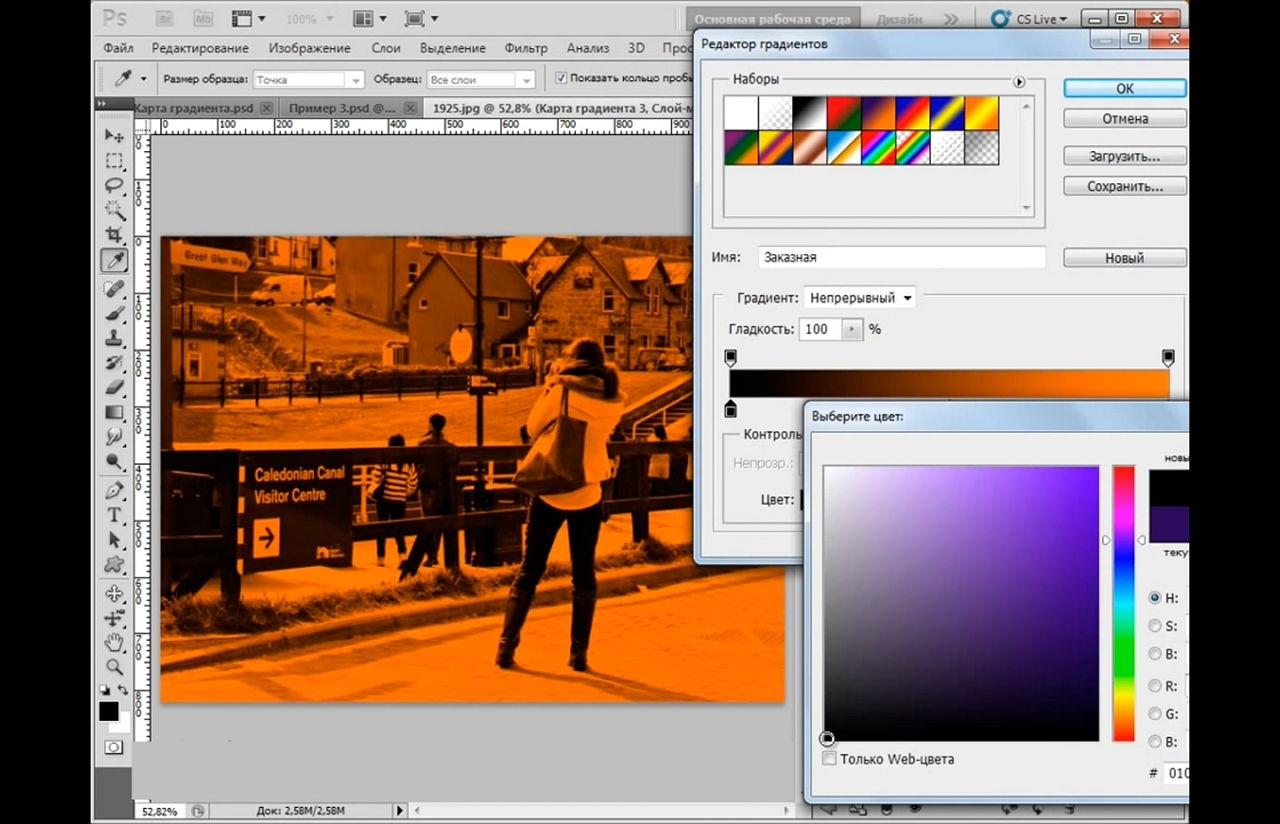
Task: Click the foreground color swatch in the toolbox
Action: pyautogui.click(x=108, y=711)
